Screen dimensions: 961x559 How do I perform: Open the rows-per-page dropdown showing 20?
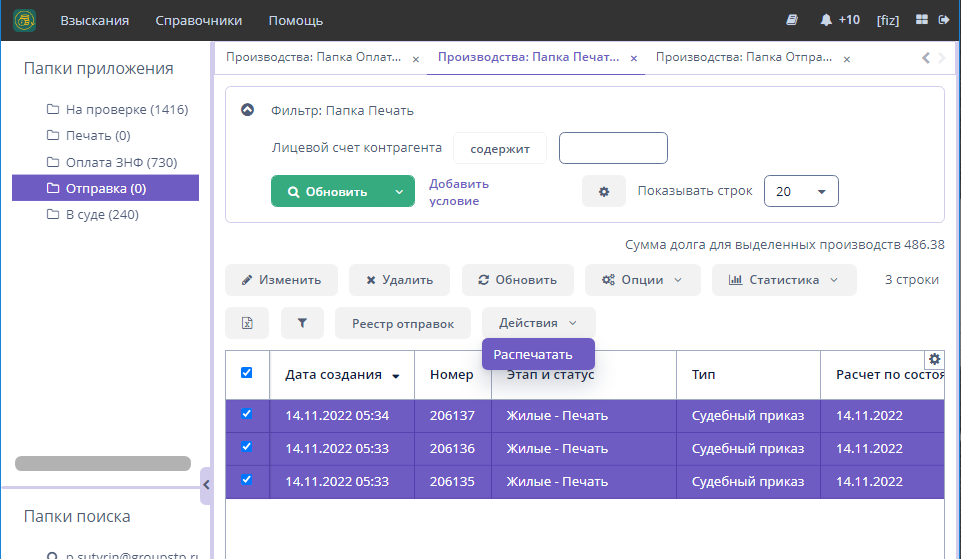(800, 191)
